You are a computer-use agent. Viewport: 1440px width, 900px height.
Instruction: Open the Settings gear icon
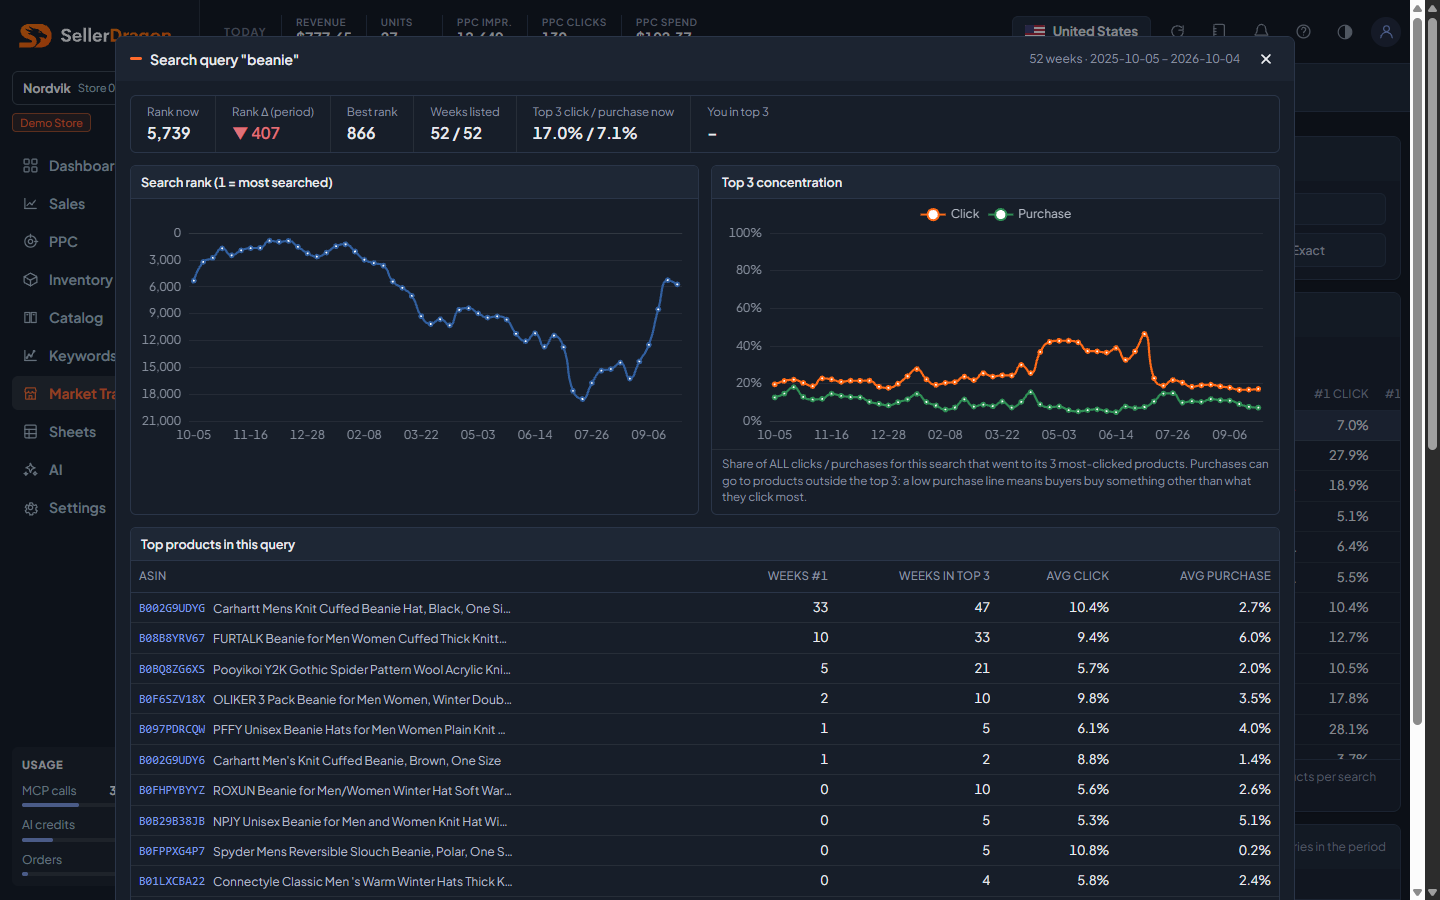click(31, 508)
